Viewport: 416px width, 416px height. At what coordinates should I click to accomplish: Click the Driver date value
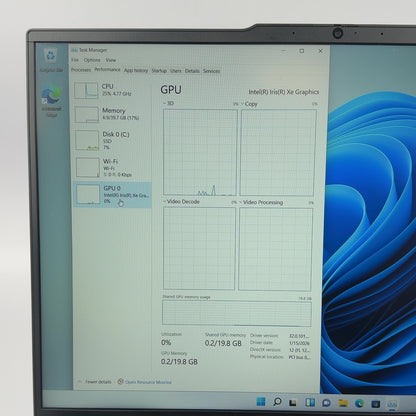pos(299,343)
